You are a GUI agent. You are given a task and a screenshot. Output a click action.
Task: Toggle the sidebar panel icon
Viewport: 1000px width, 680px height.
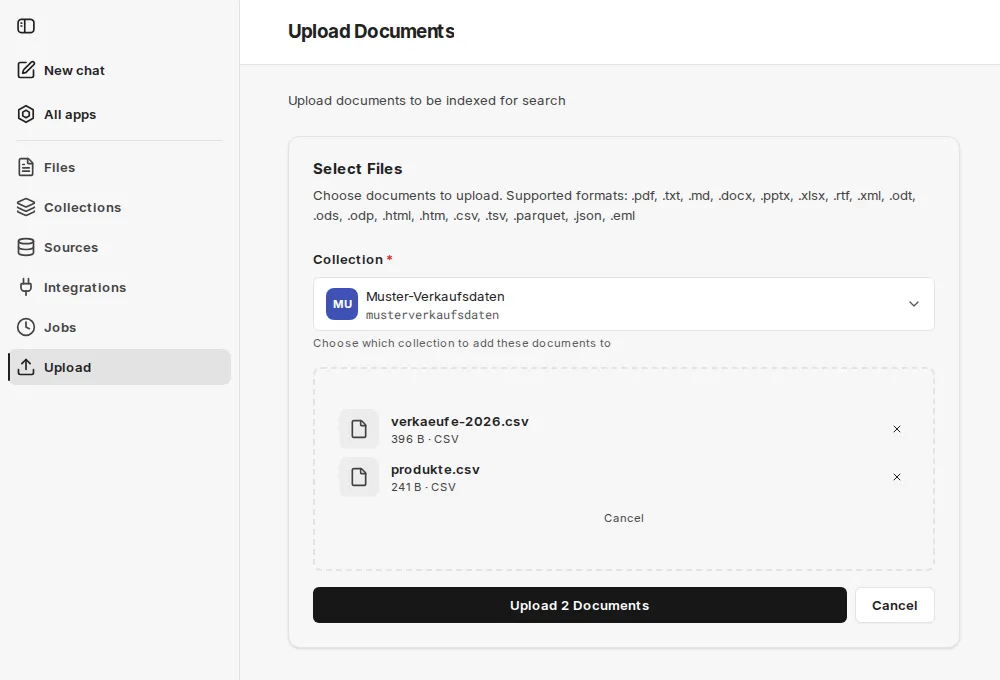(26, 26)
